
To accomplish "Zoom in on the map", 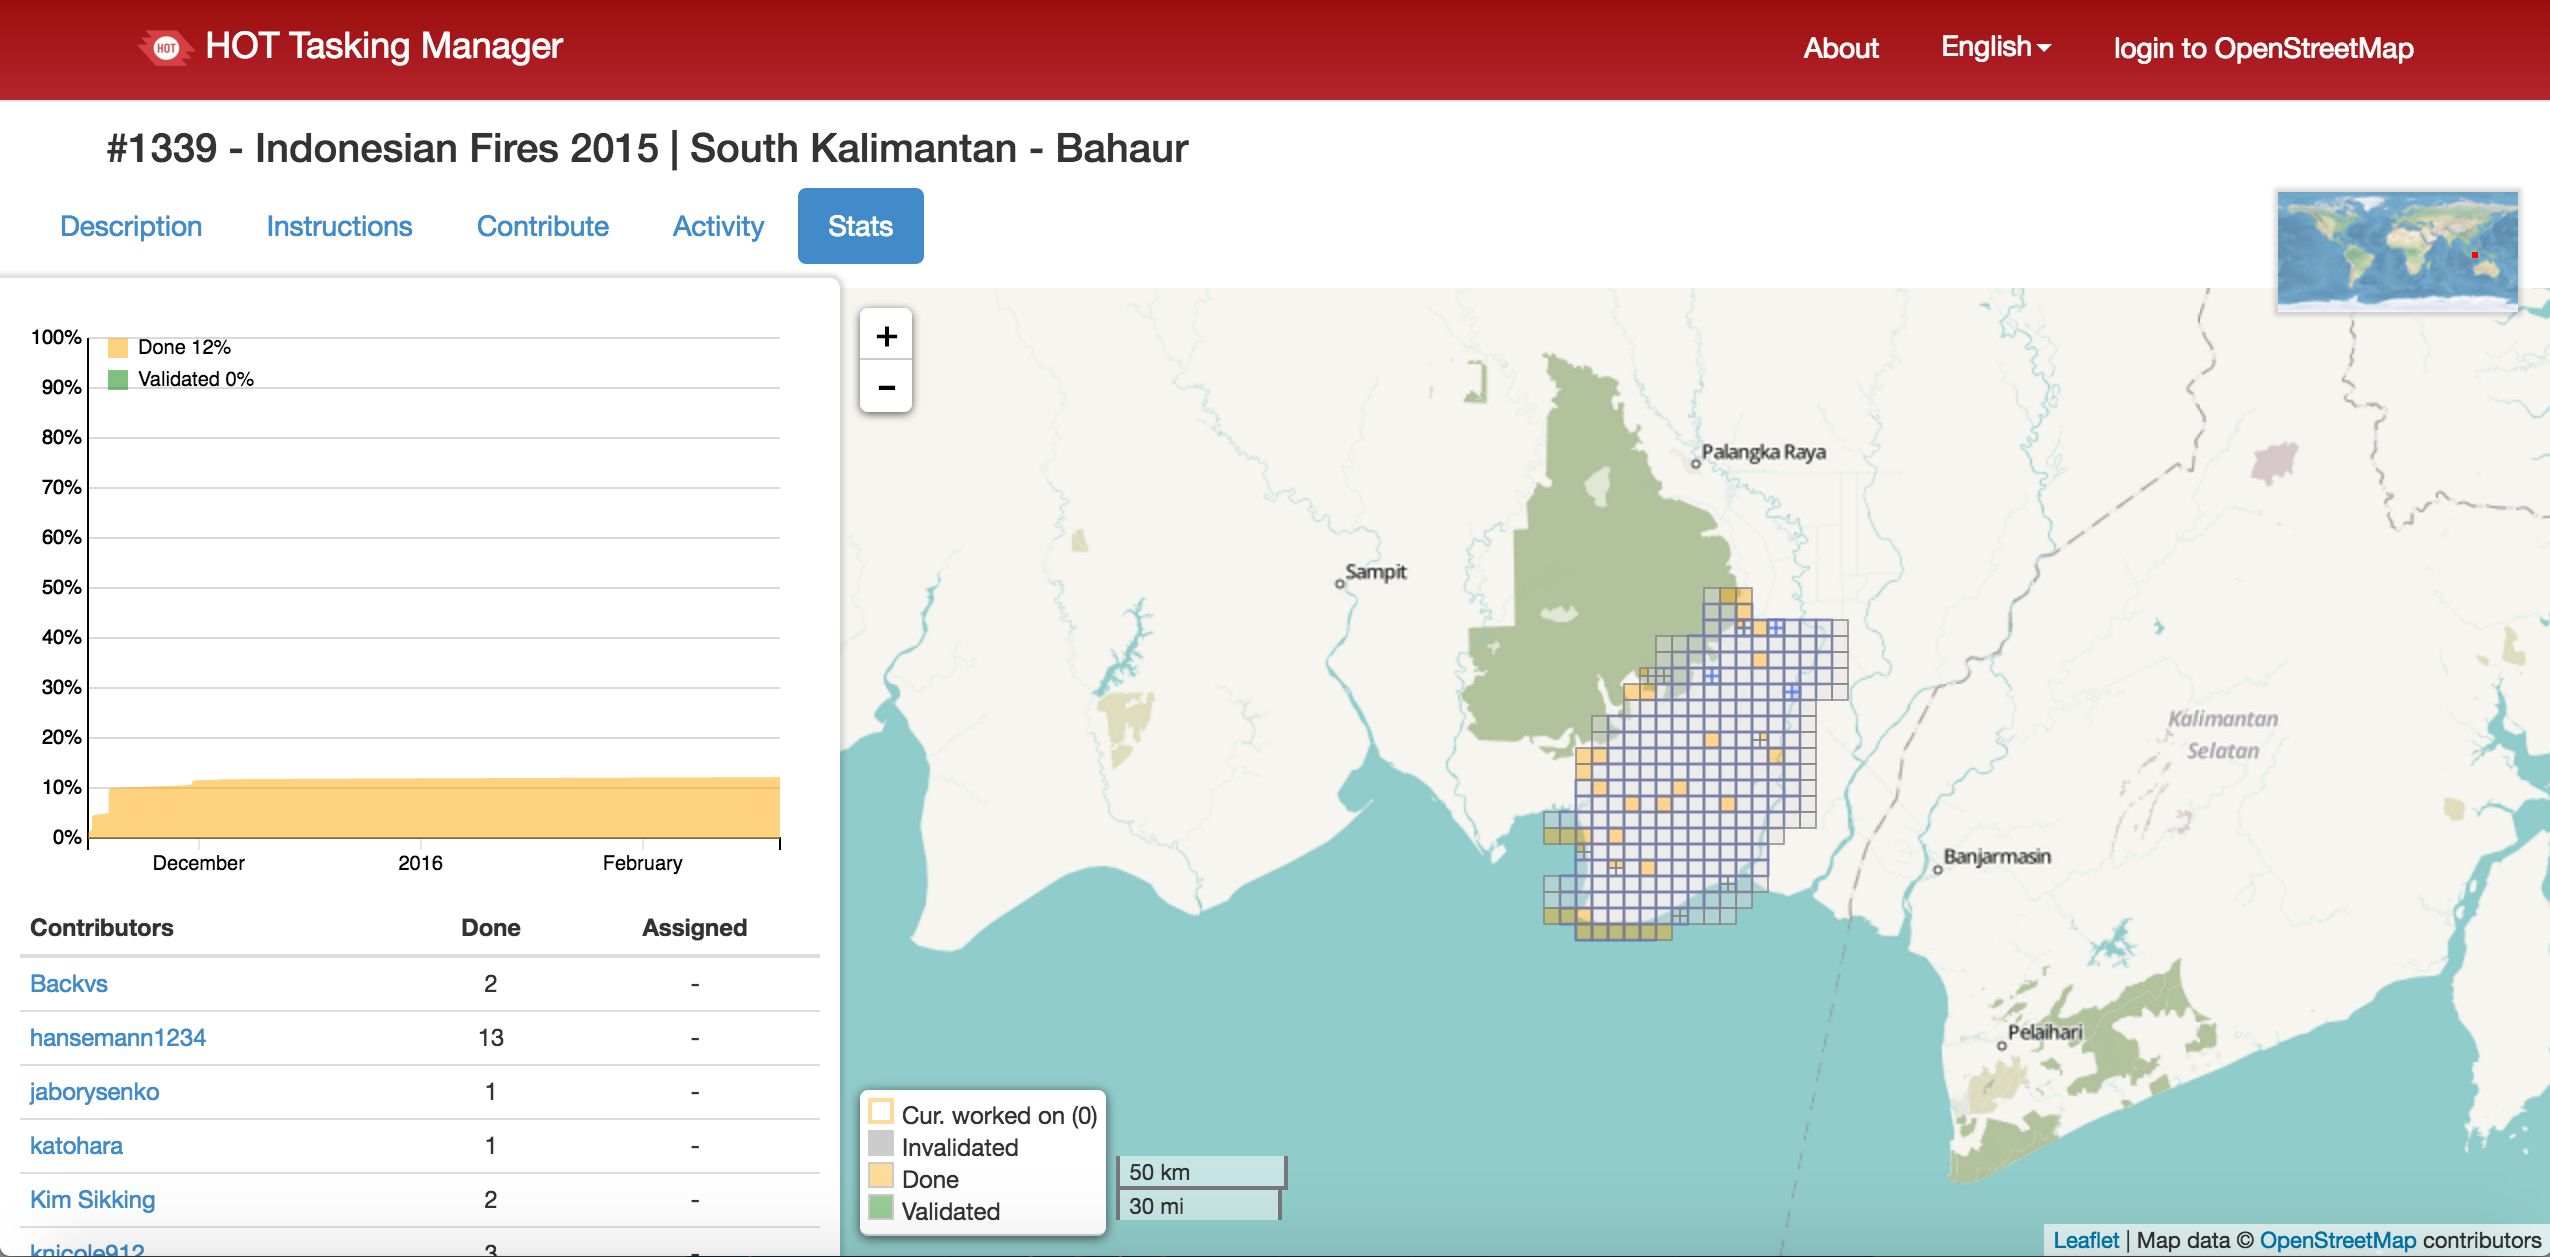I will click(886, 336).
